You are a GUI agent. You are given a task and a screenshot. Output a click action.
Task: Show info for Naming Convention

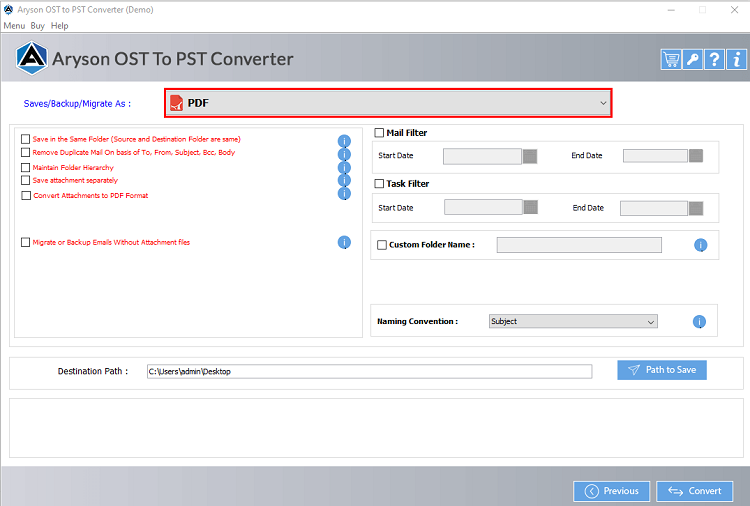click(x=699, y=322)
